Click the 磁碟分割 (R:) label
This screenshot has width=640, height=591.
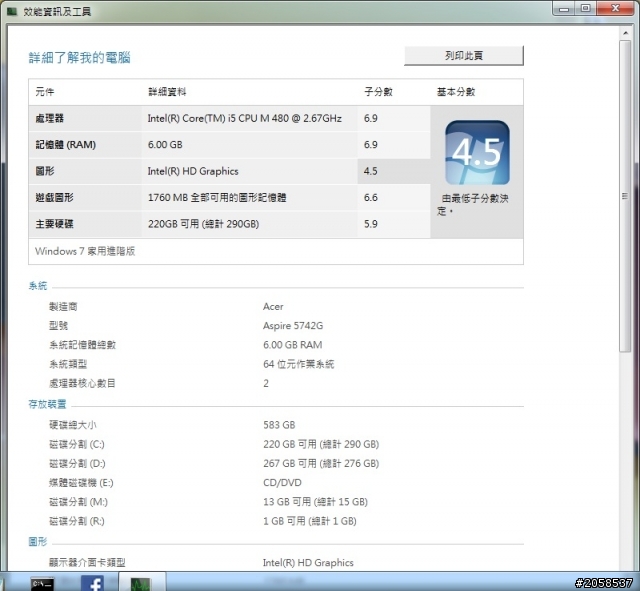pos(77,521)
